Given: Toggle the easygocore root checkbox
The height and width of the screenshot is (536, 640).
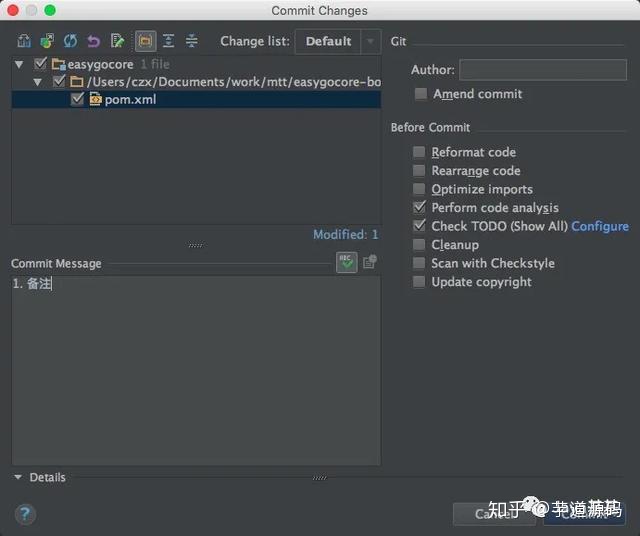Looking at the screenshot, I should [x=40, y=64].
